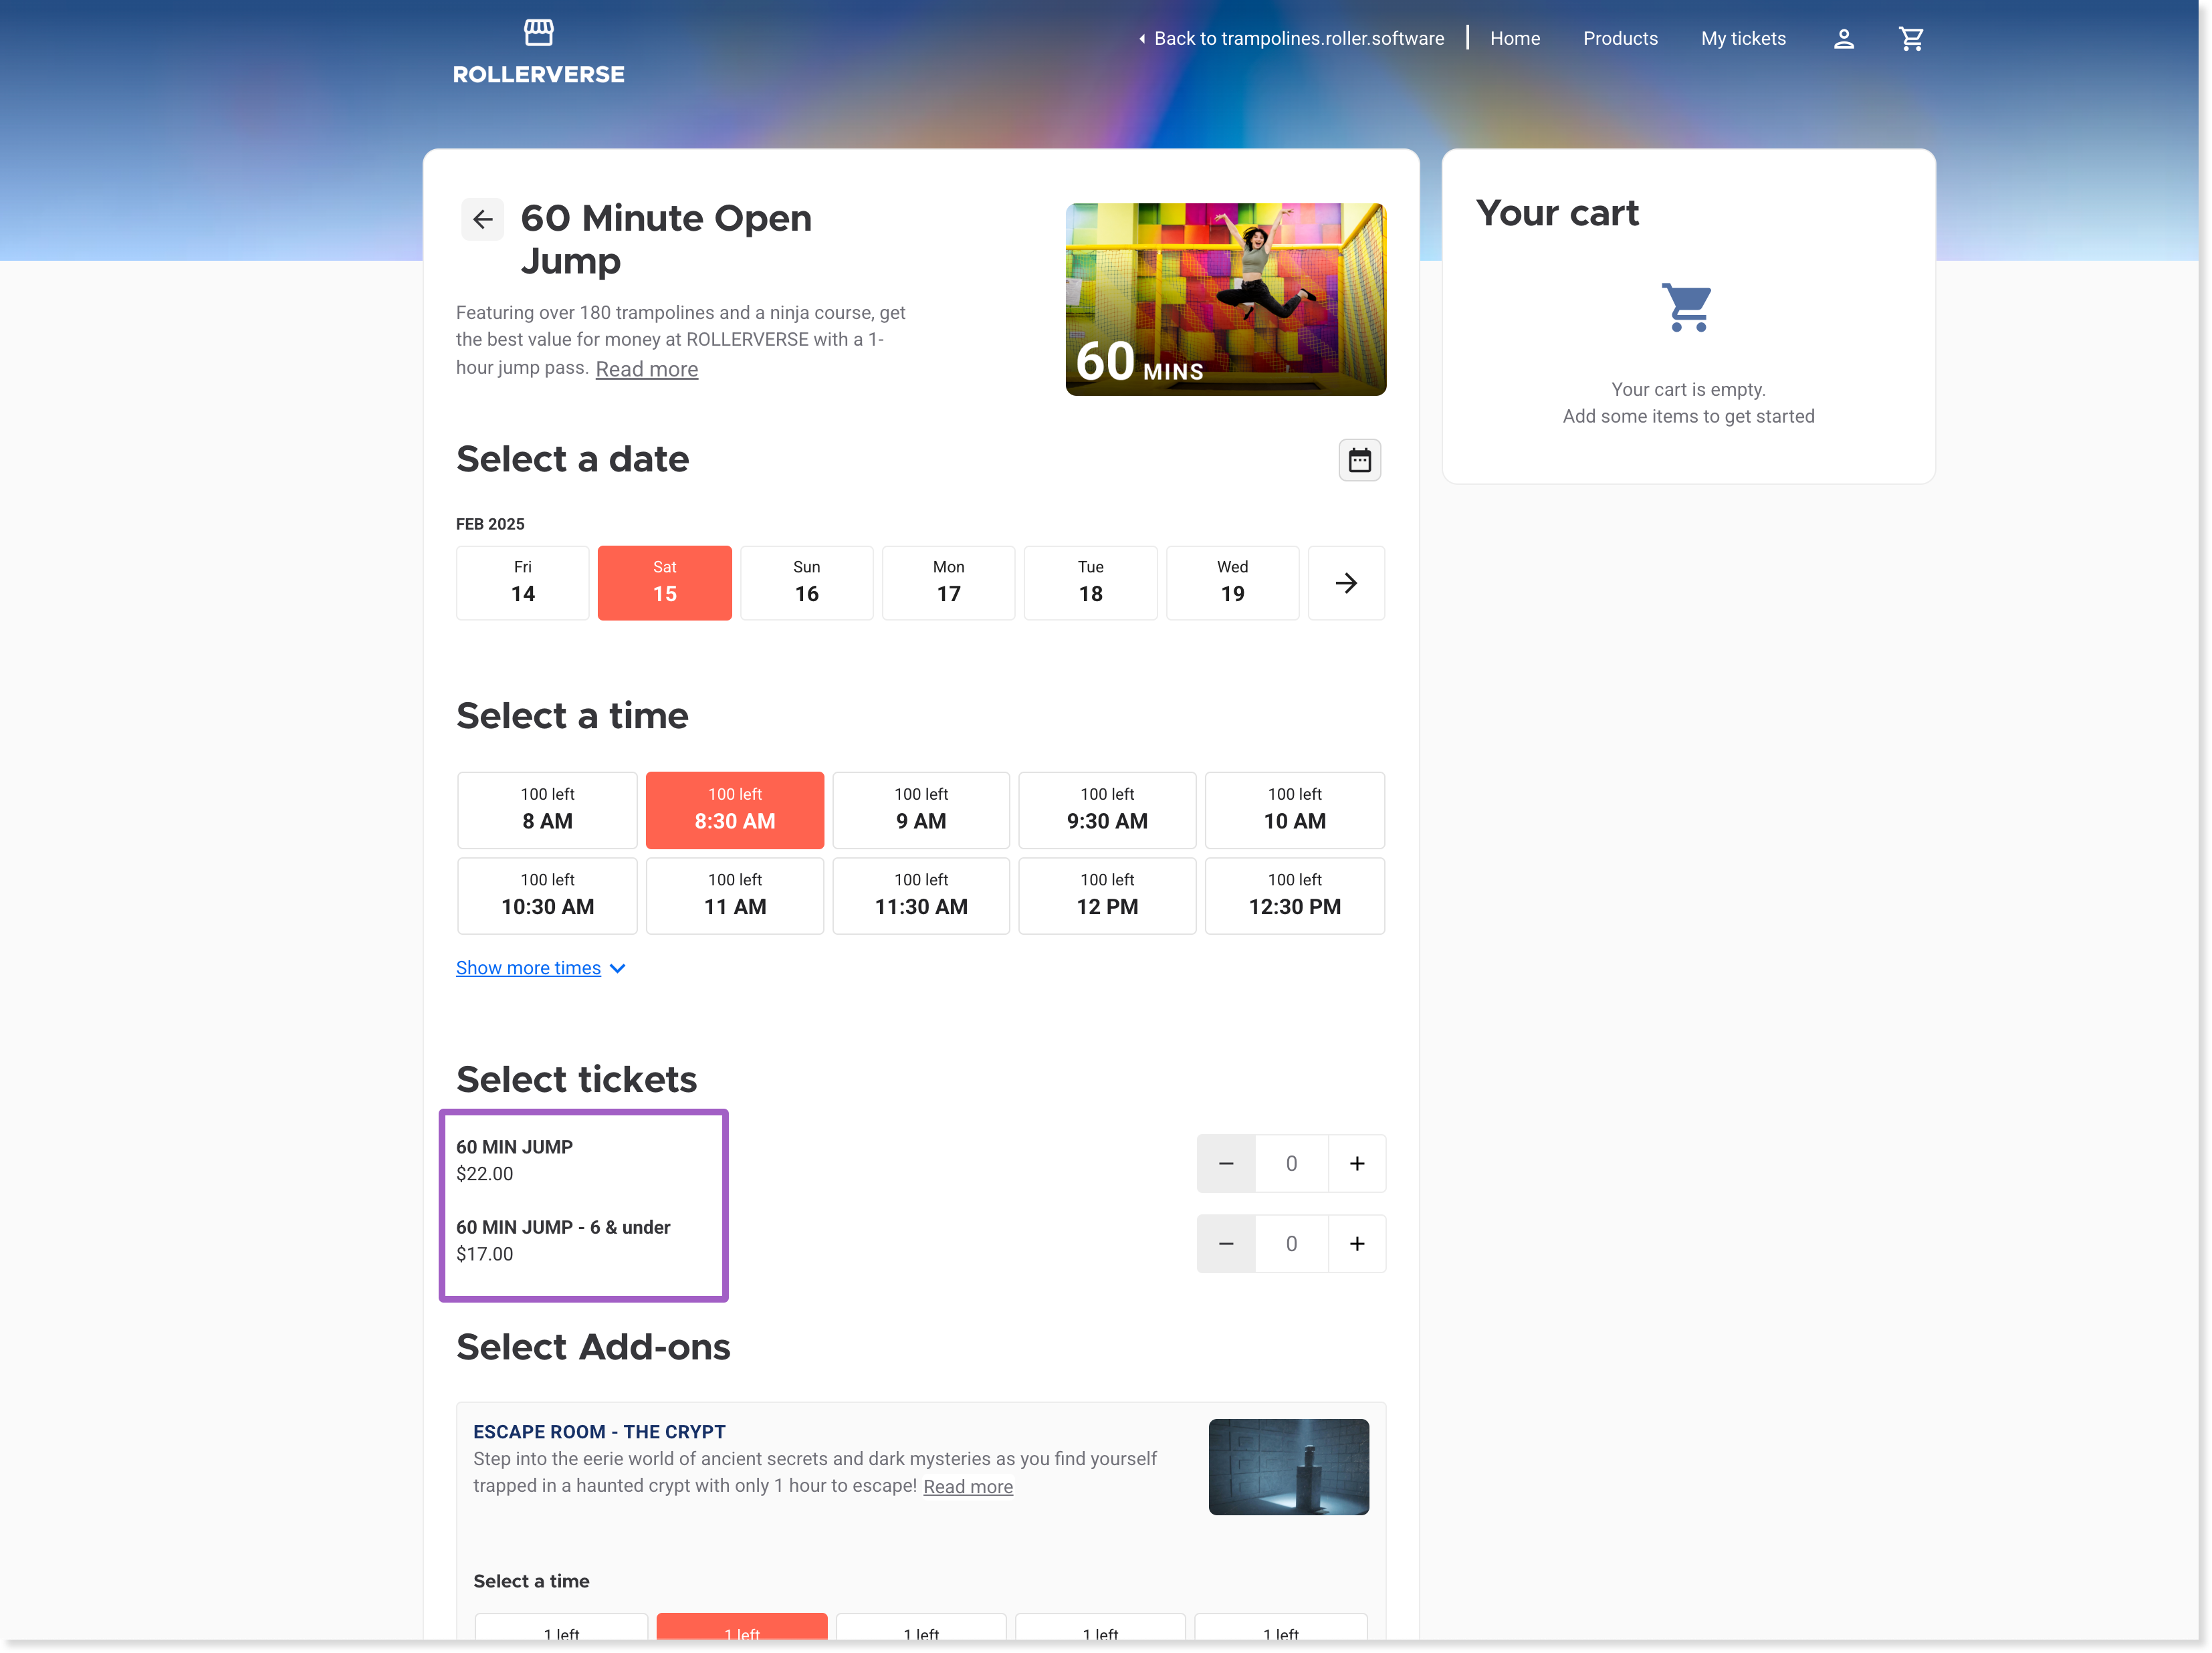Pick the 11:30 AM session

click(920, 896)
